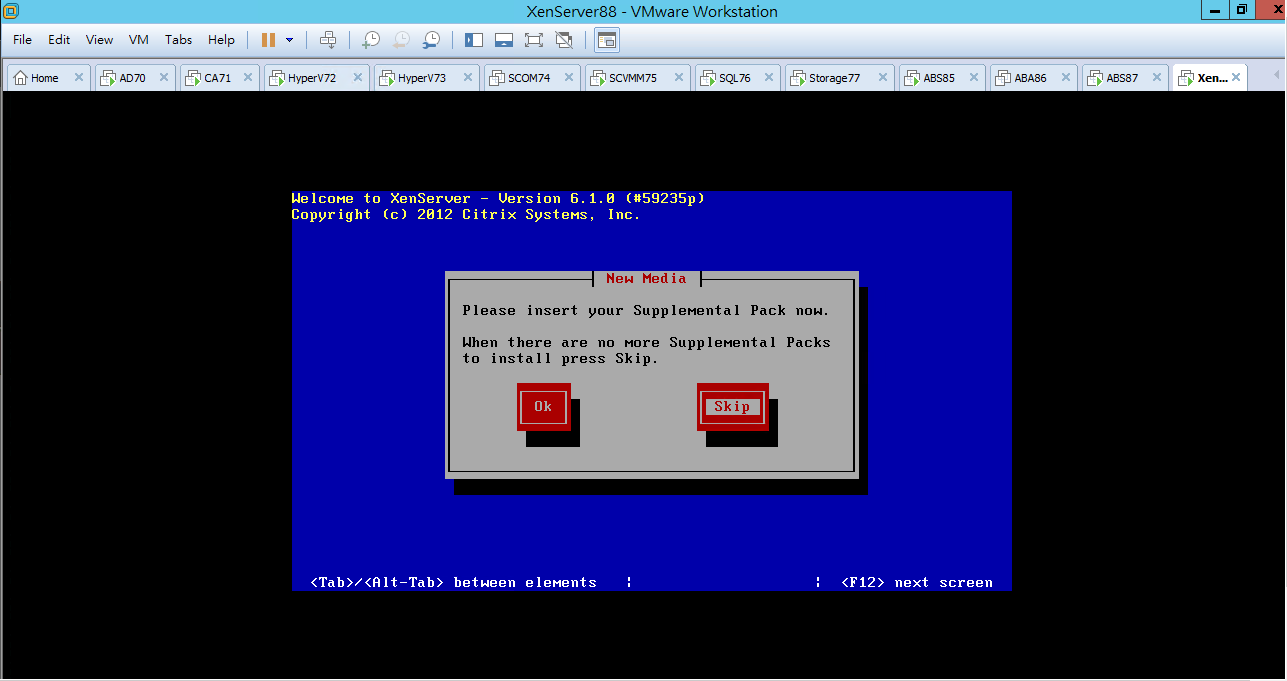Switch to the Storage77 tab
This screenshot has width=1287, height=681.
(835, 78)
